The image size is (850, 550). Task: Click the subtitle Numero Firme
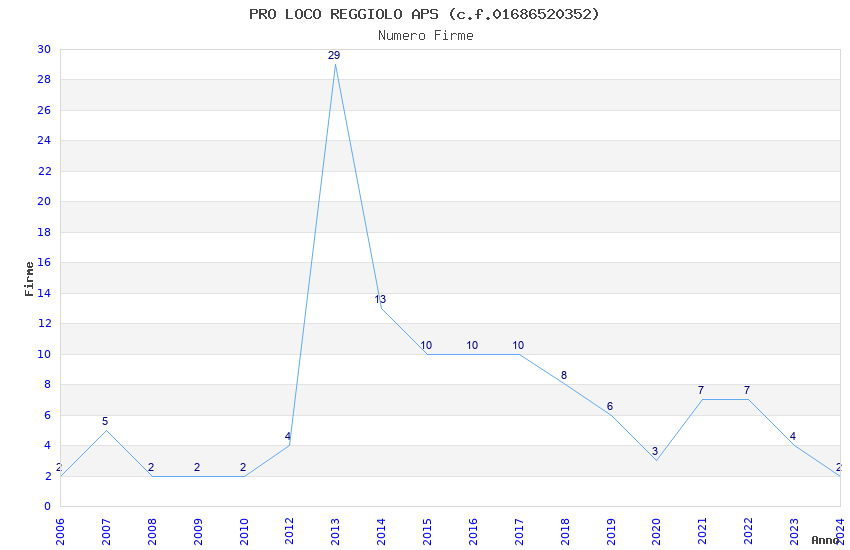tap(426, 36)
